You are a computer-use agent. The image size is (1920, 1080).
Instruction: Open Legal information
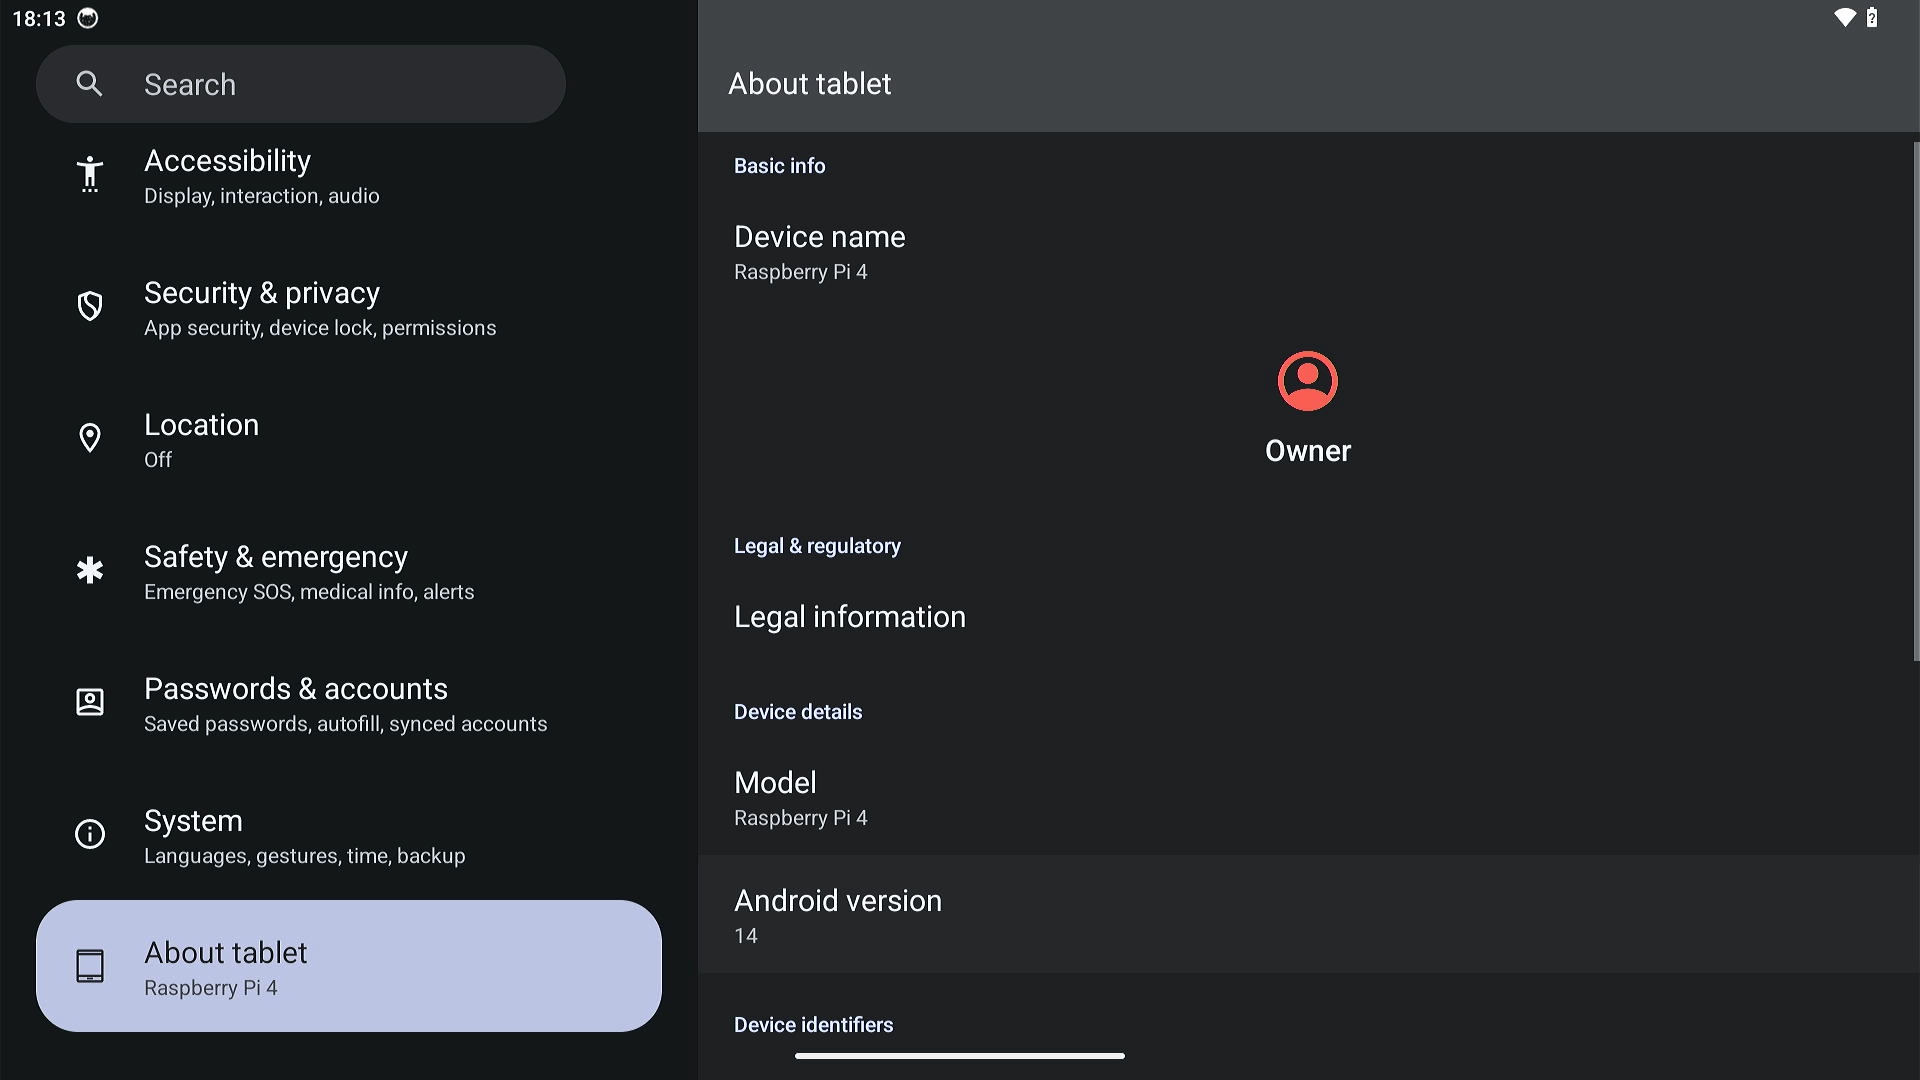1306,617
